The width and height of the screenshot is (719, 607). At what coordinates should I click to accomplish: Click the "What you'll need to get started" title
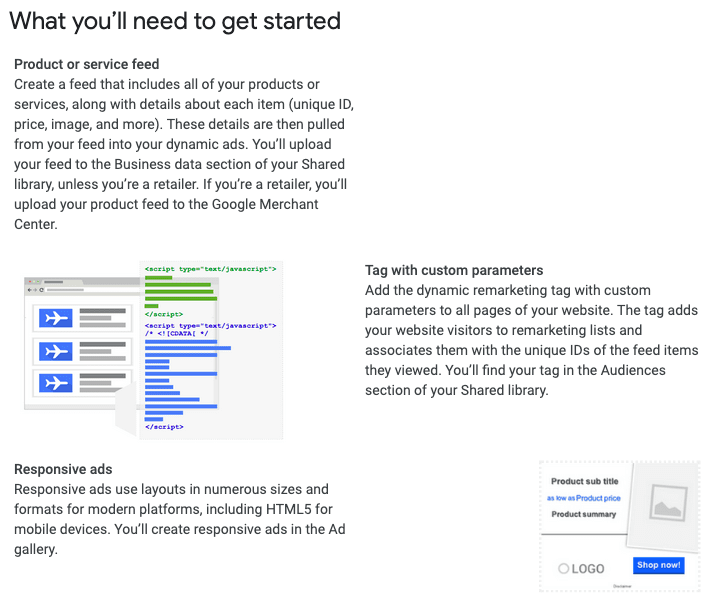pos(175,20)
